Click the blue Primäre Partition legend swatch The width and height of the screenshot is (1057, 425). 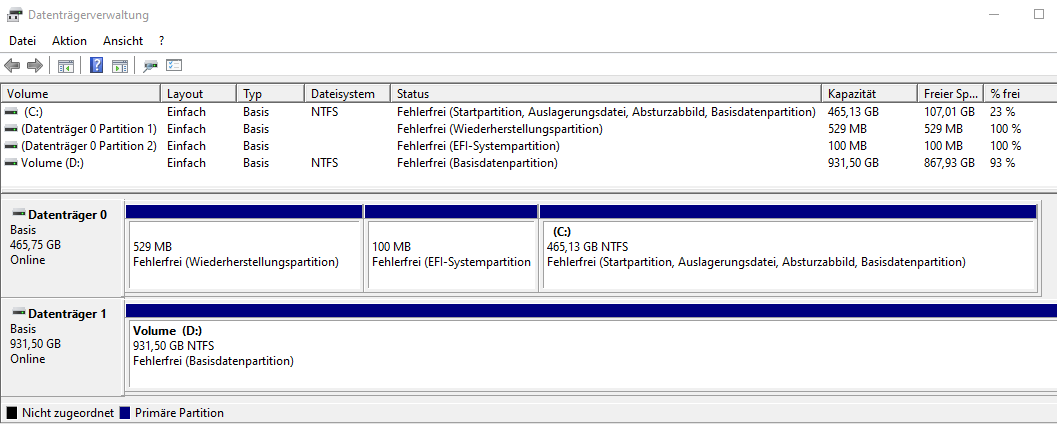(125, 413)
